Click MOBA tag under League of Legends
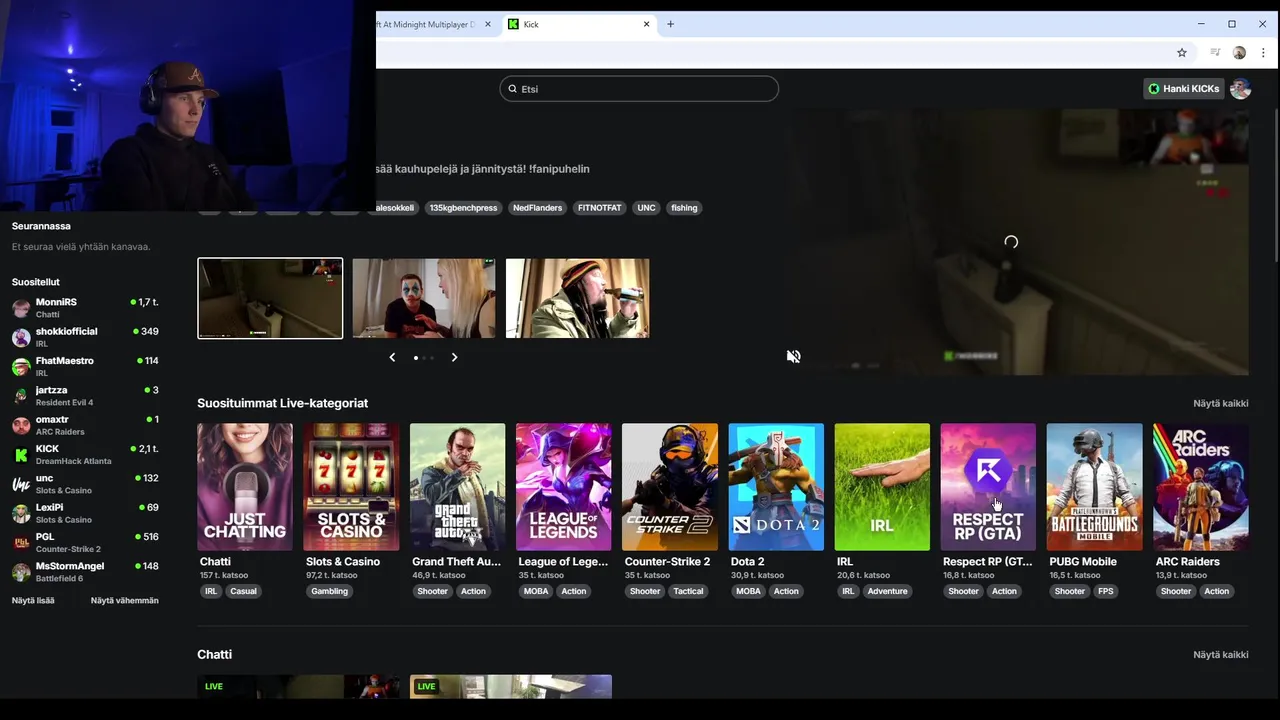This screenshot has height=720, width=1280. (x=536, y=591)
